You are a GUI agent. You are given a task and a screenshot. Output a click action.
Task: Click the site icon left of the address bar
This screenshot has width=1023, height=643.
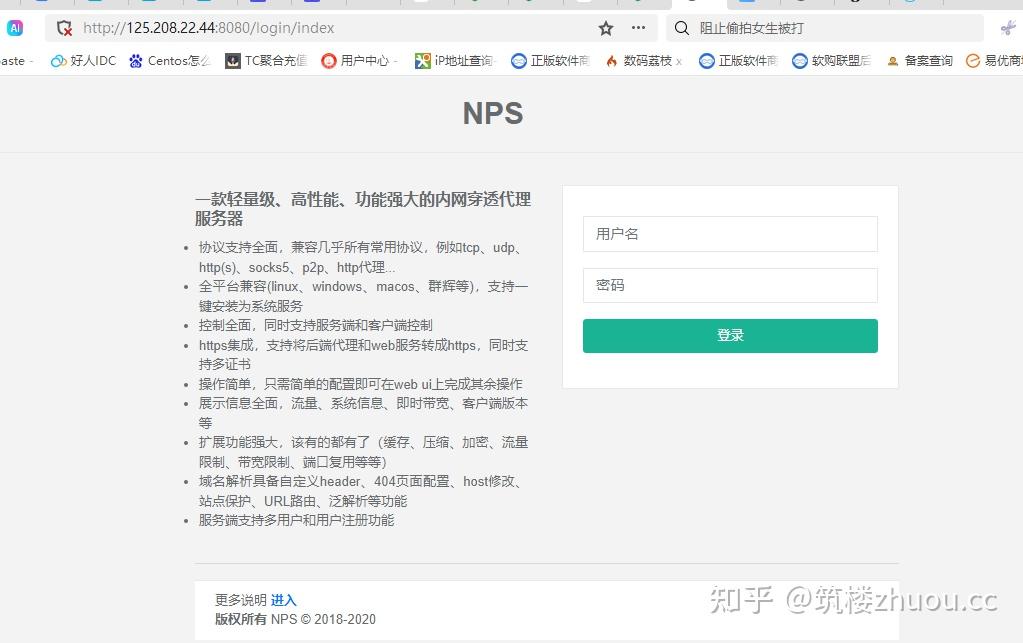coord(62,28)
